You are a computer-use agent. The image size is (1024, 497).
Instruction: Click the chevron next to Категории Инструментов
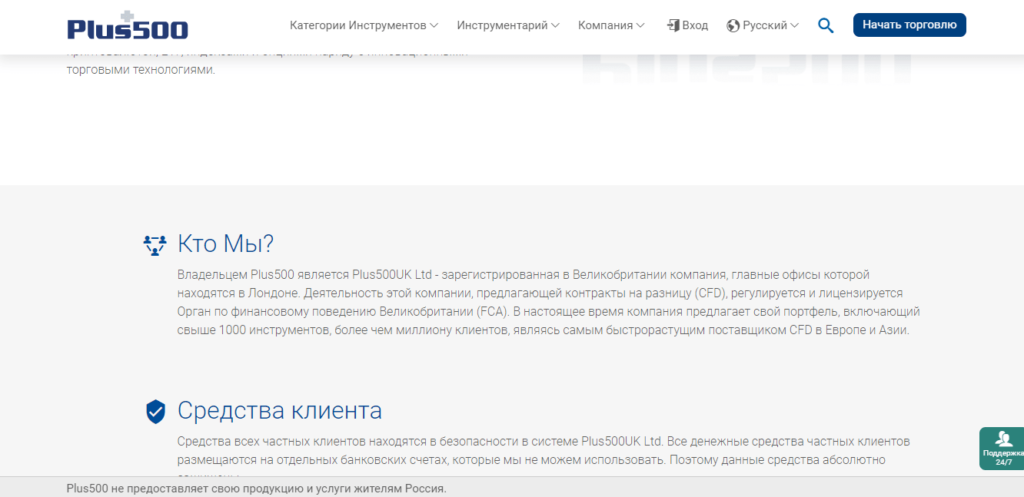click(x=434, y=25)
